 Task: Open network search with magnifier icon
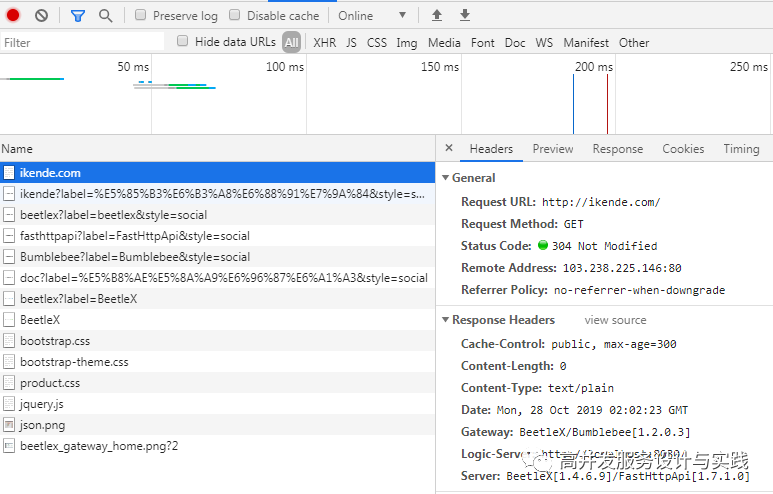[x=105, y=16]
